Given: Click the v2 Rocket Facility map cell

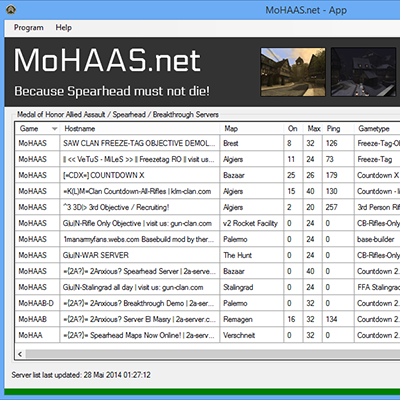Looking at the screenshot, I should click(x=252, y=223).
